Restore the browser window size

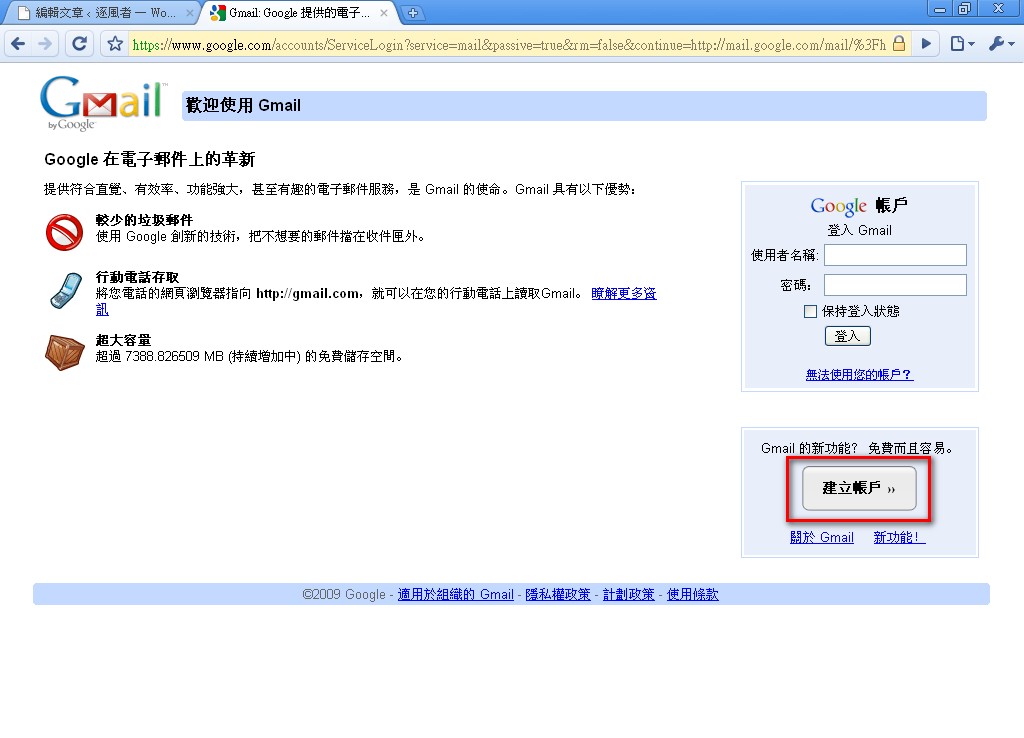(x=964, y=9)
